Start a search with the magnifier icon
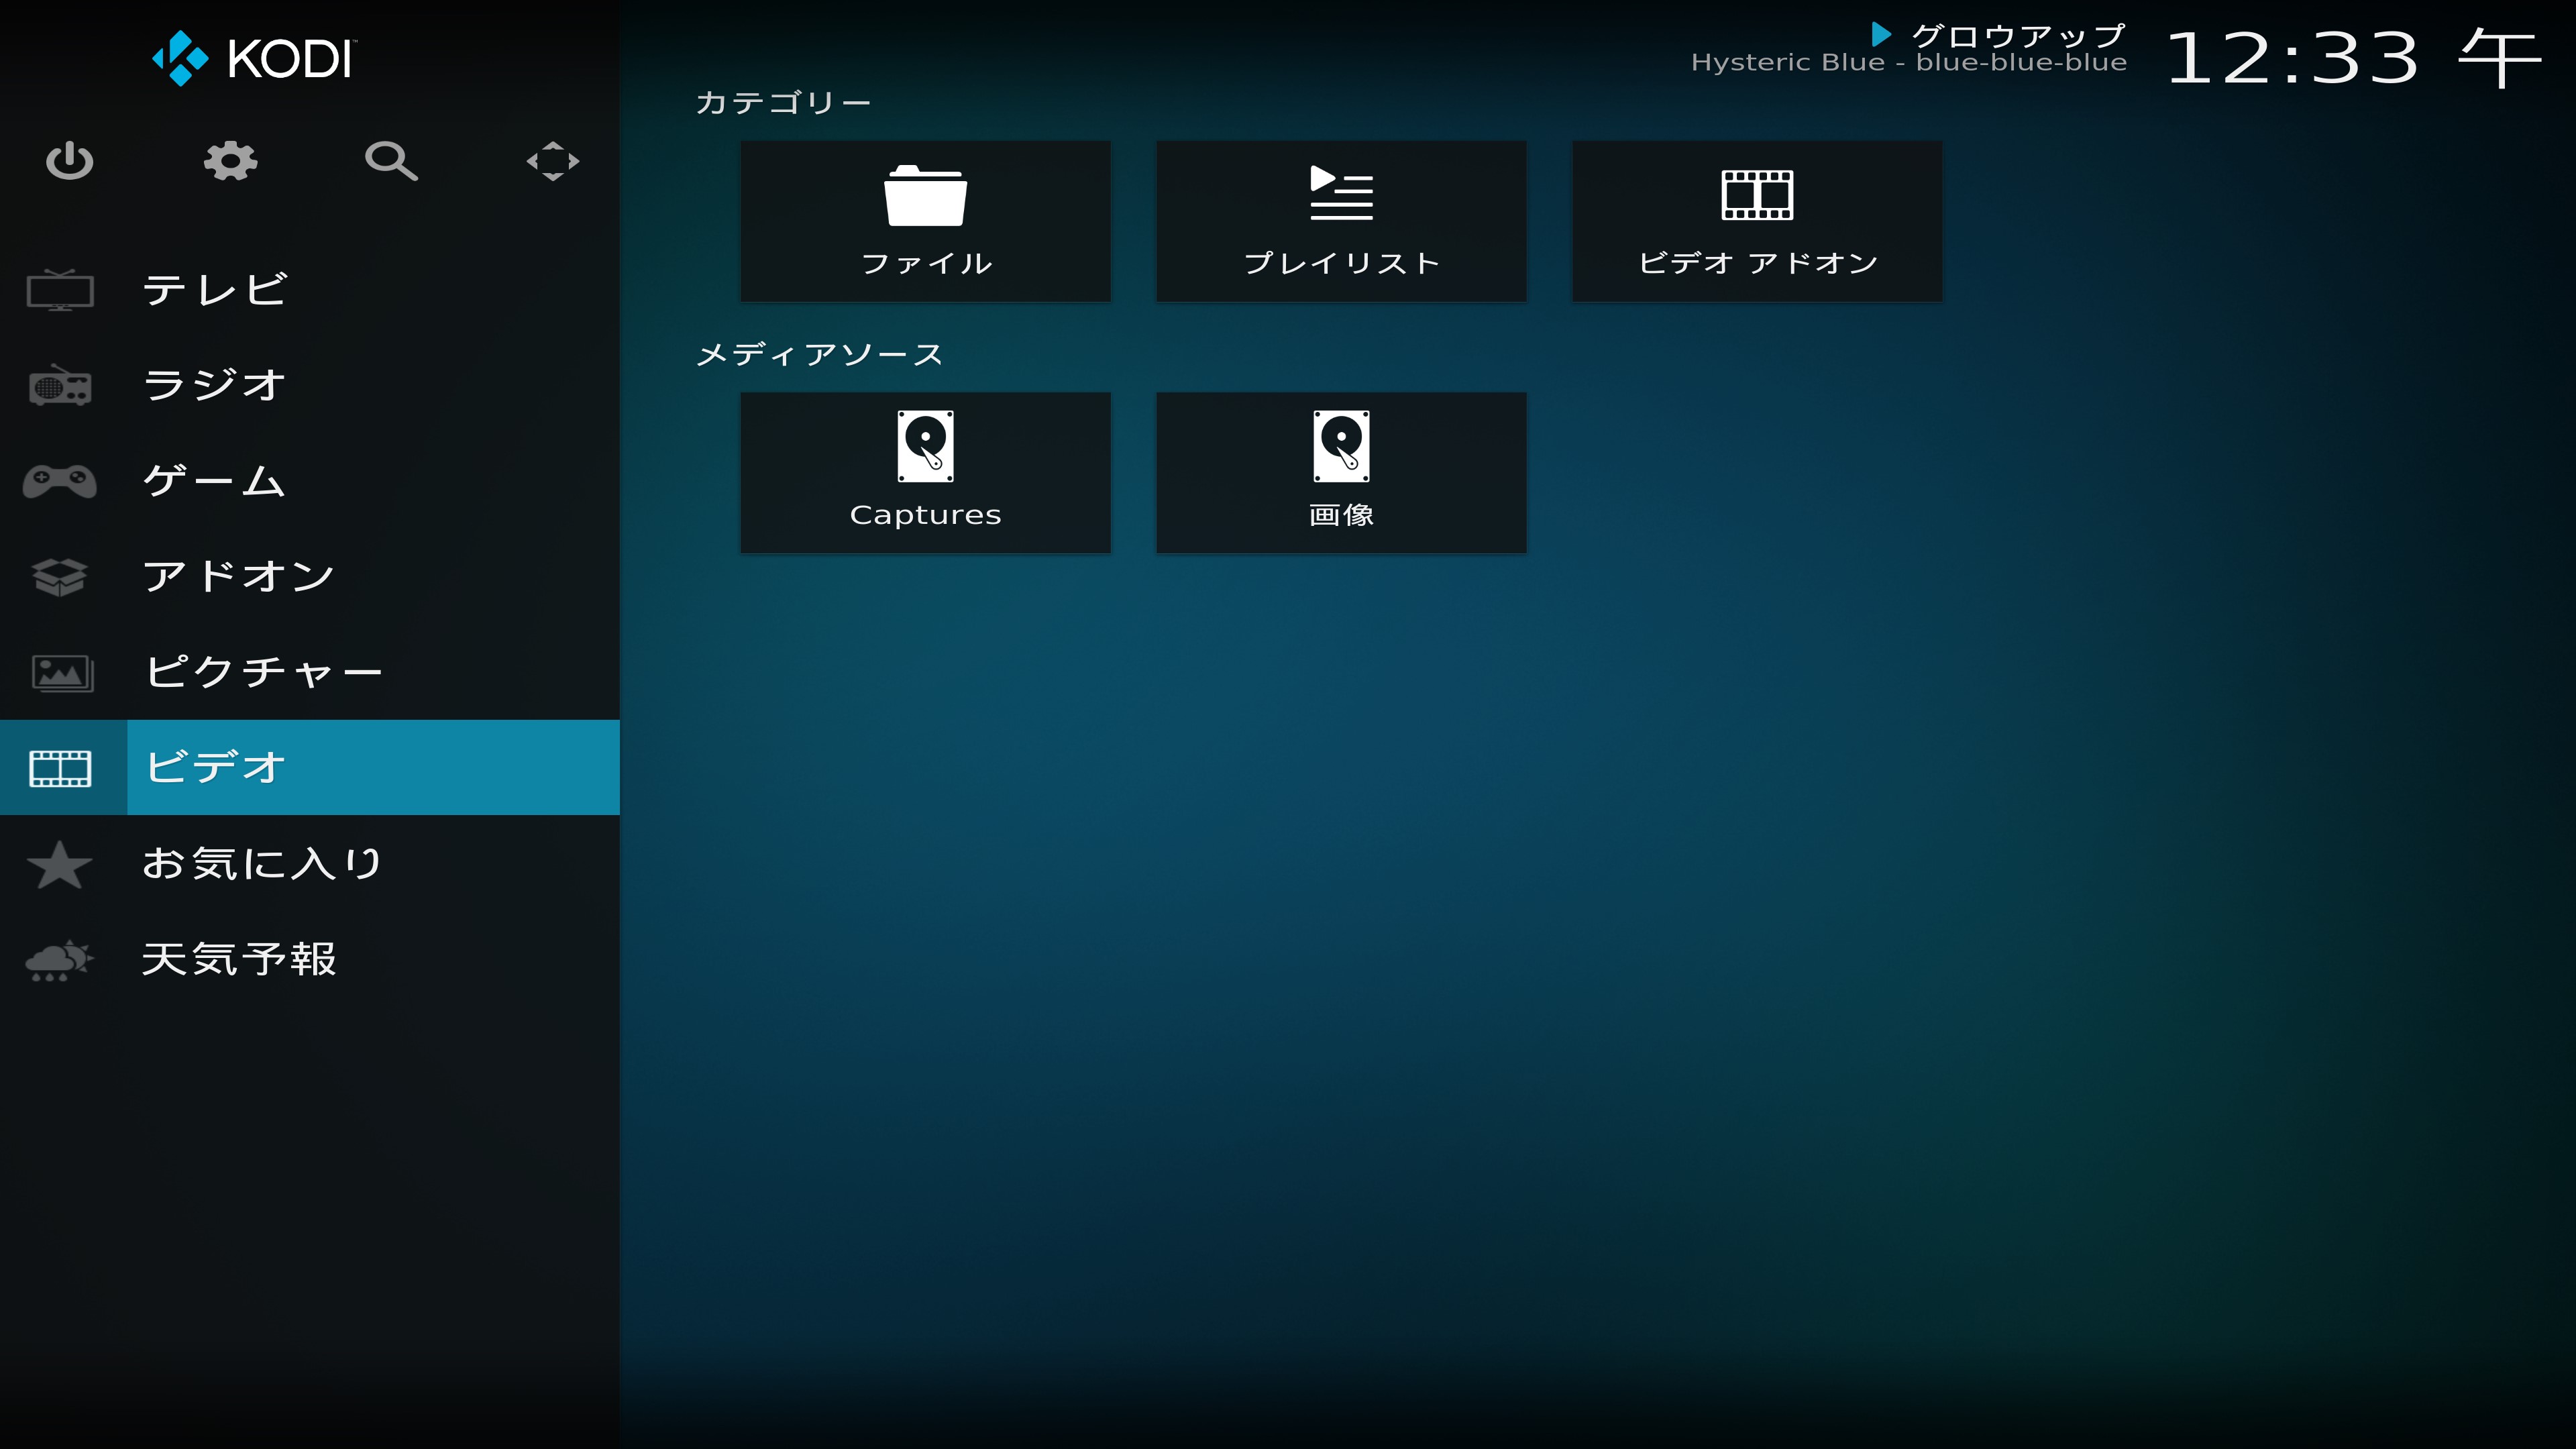 tap(391, 162)
